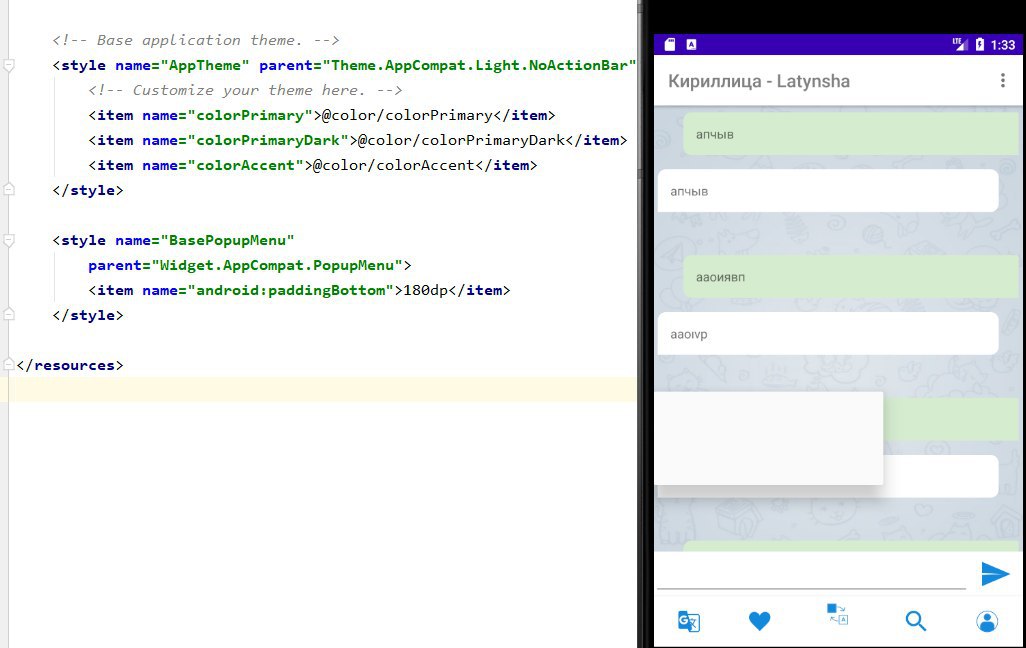Tap the keyboard 'A' status bar icon
Screen dimensions: 1026x648
point(692,45)
